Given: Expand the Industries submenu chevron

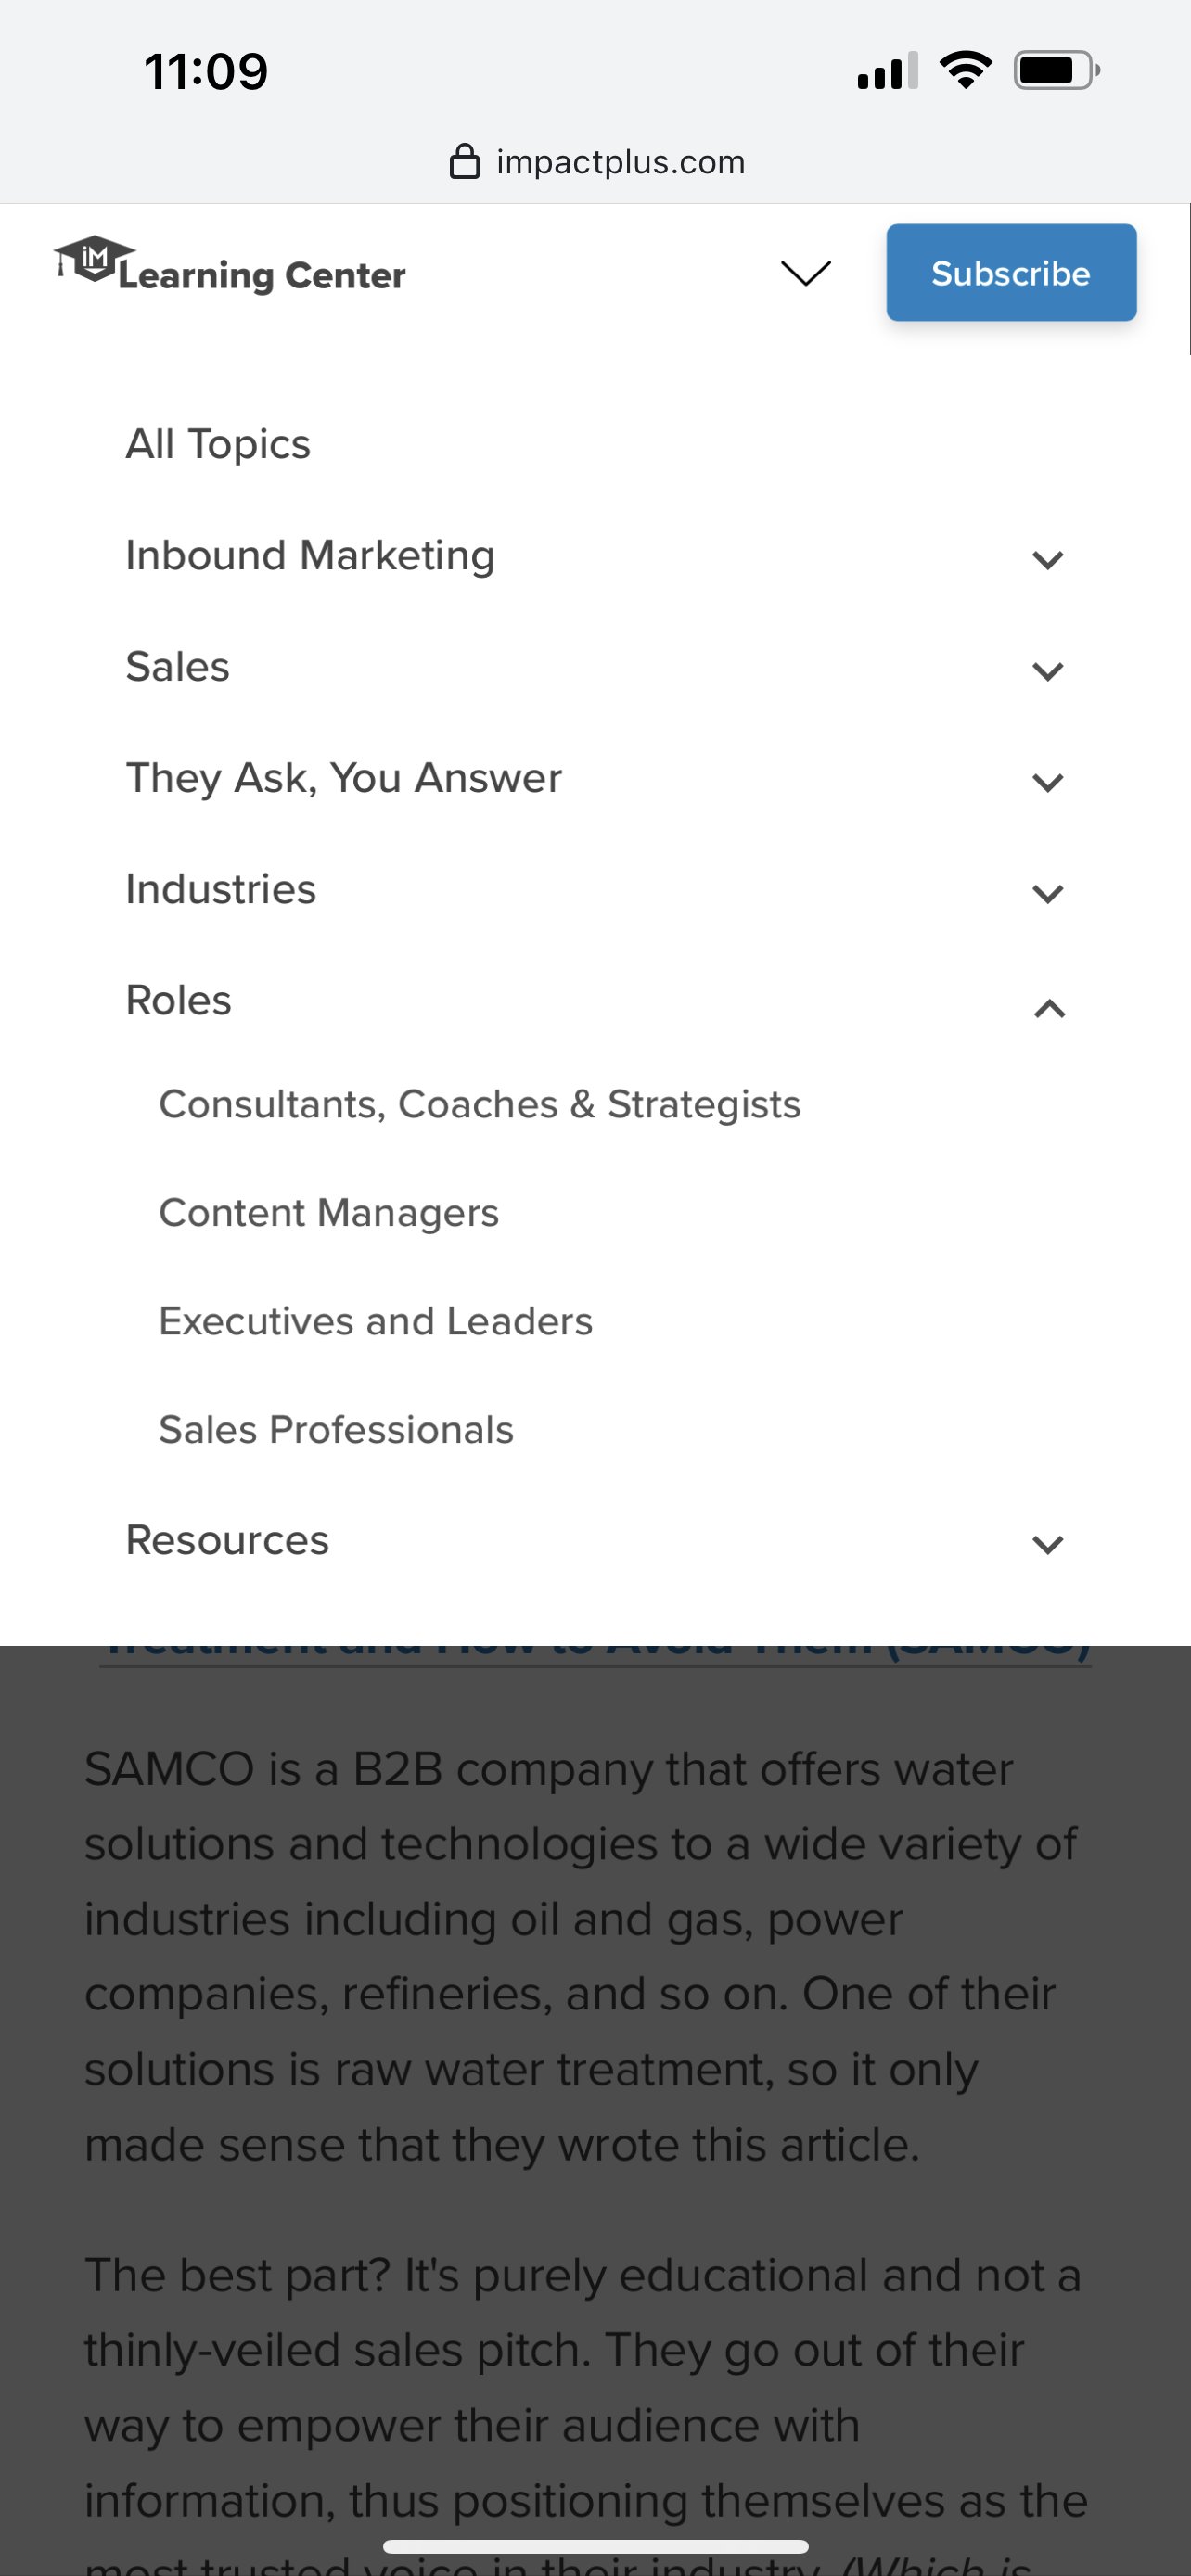Looking at the screenshot, I should [1047, 892].
